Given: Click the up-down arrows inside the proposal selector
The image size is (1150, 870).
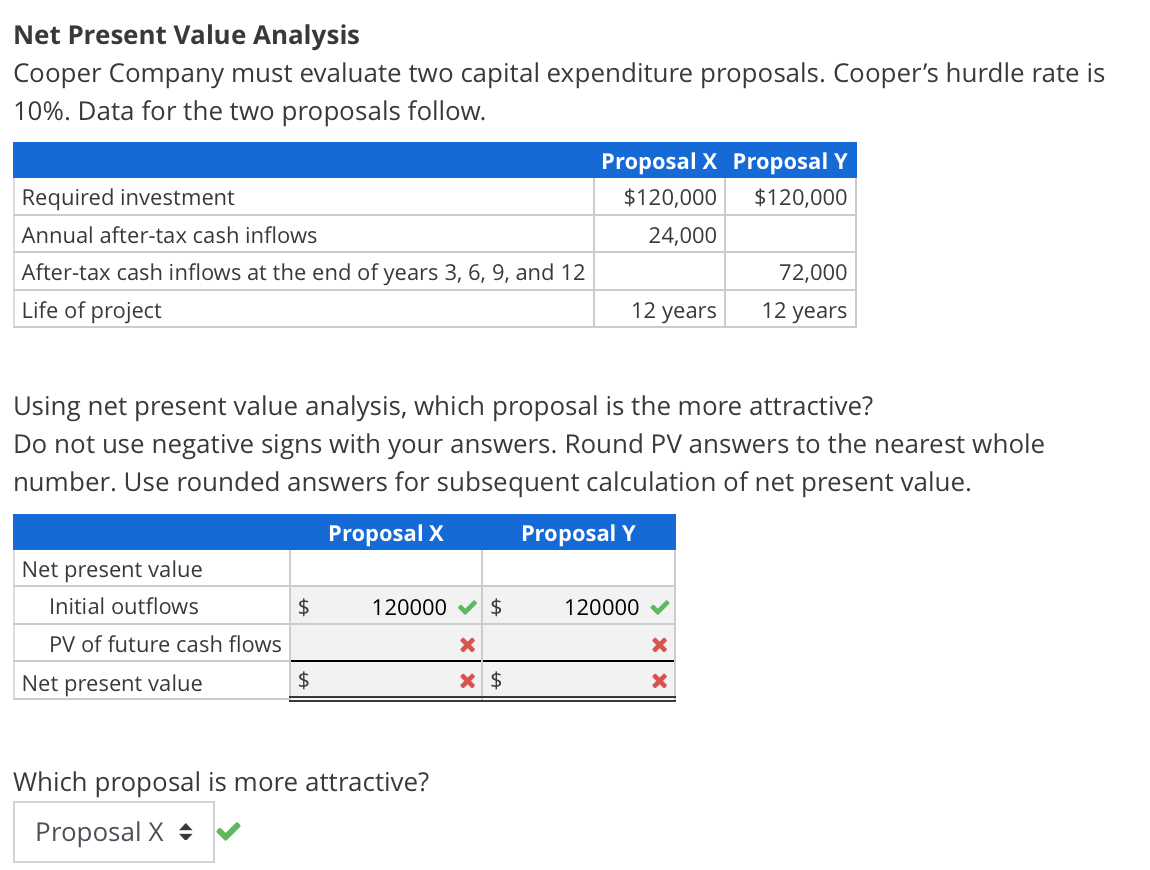Looking at the screenshot, I should point(186,831).
